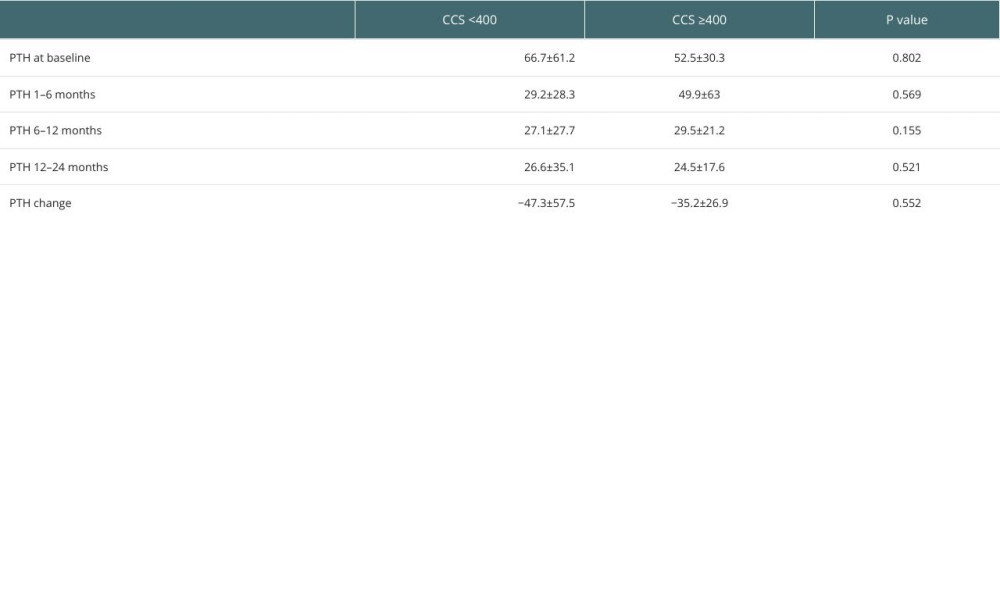The image size is (1000, 600).
Task: Select the 'PTH 1–6 months' row label
Action: [x=52, y=94]
